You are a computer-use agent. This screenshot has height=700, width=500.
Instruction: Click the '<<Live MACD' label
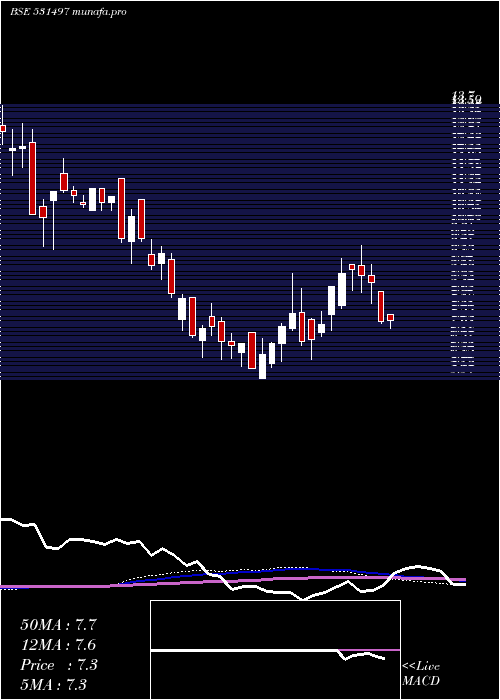point(421,674)
